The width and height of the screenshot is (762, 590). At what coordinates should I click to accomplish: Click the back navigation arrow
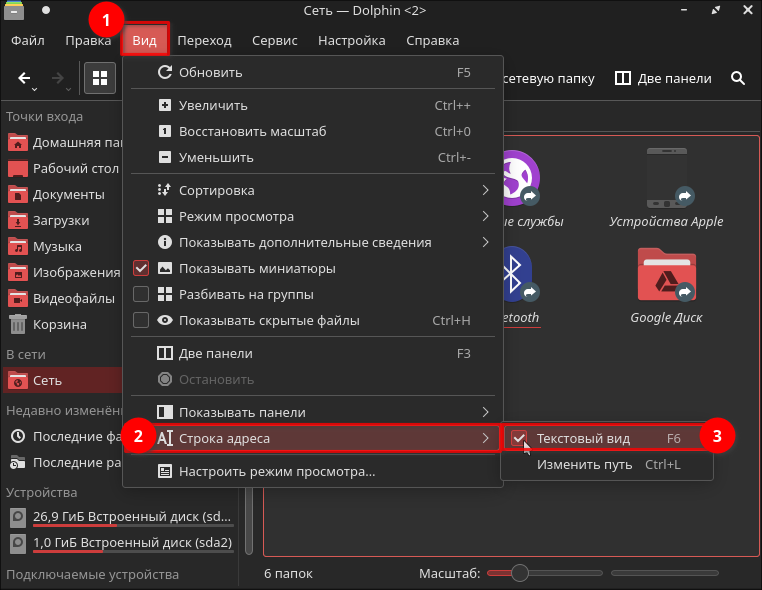25,78
